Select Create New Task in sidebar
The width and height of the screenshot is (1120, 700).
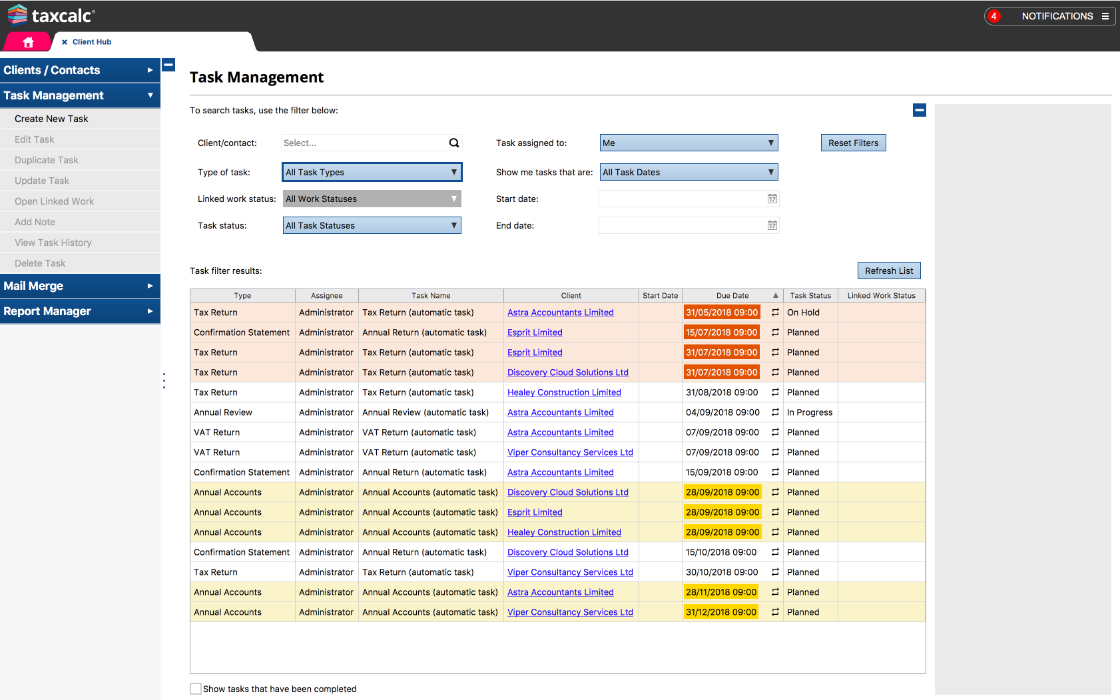tap(80, 119)
